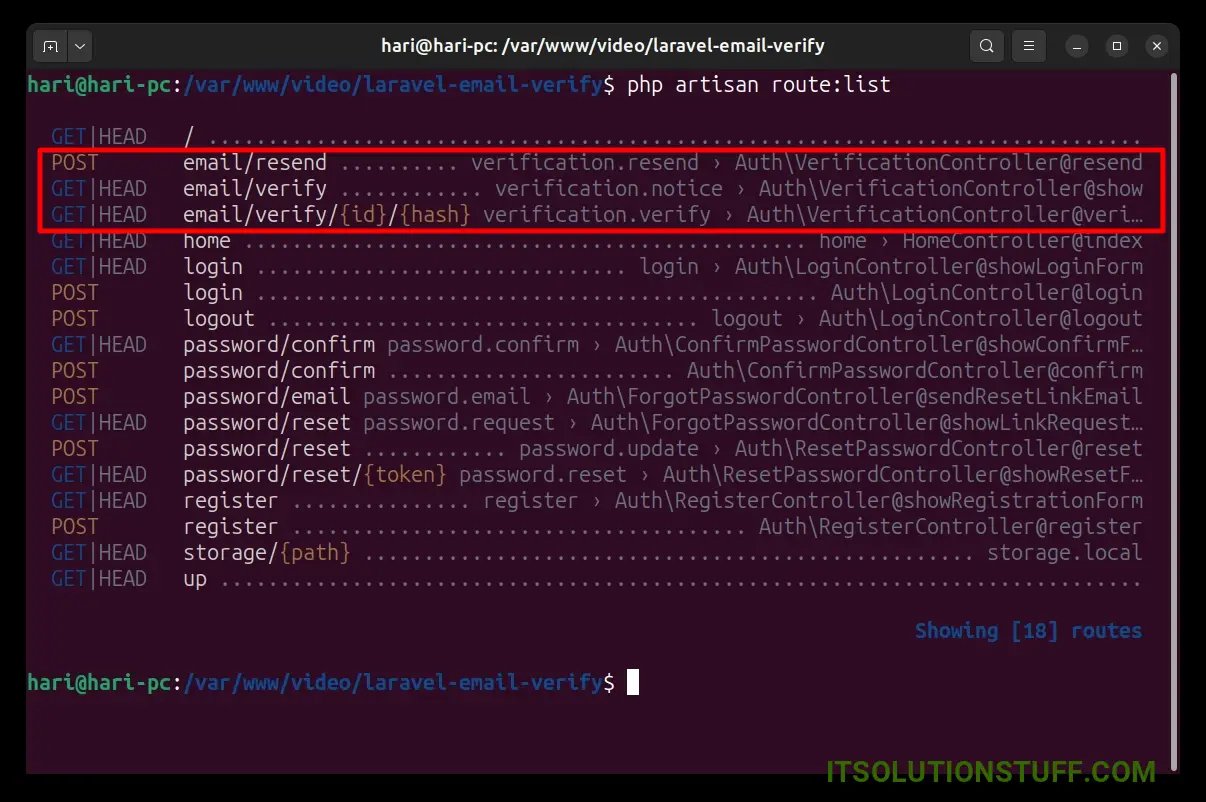Click the 'php artisan route:list' command text
The image size is (1206, 802).
click(x=758, y=85)
